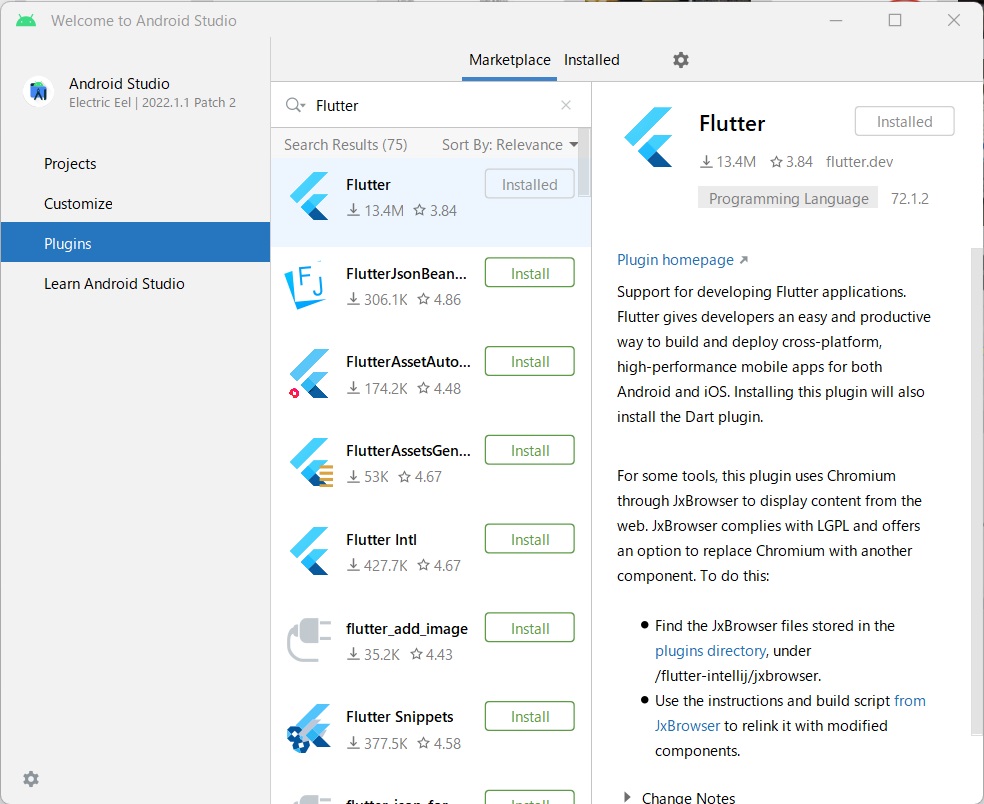Select Projects in the left sidebar

coord(70,163)
